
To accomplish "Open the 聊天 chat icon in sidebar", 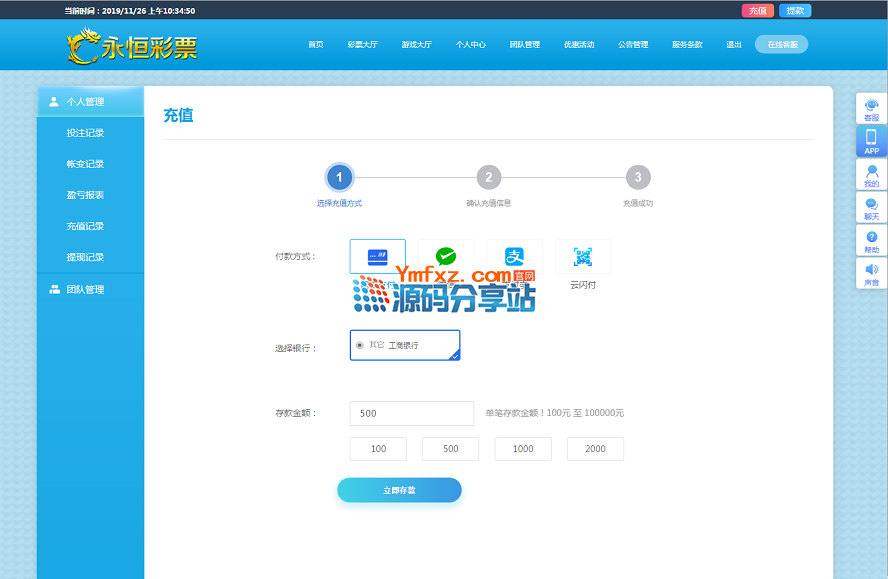I will coord(871,208).
